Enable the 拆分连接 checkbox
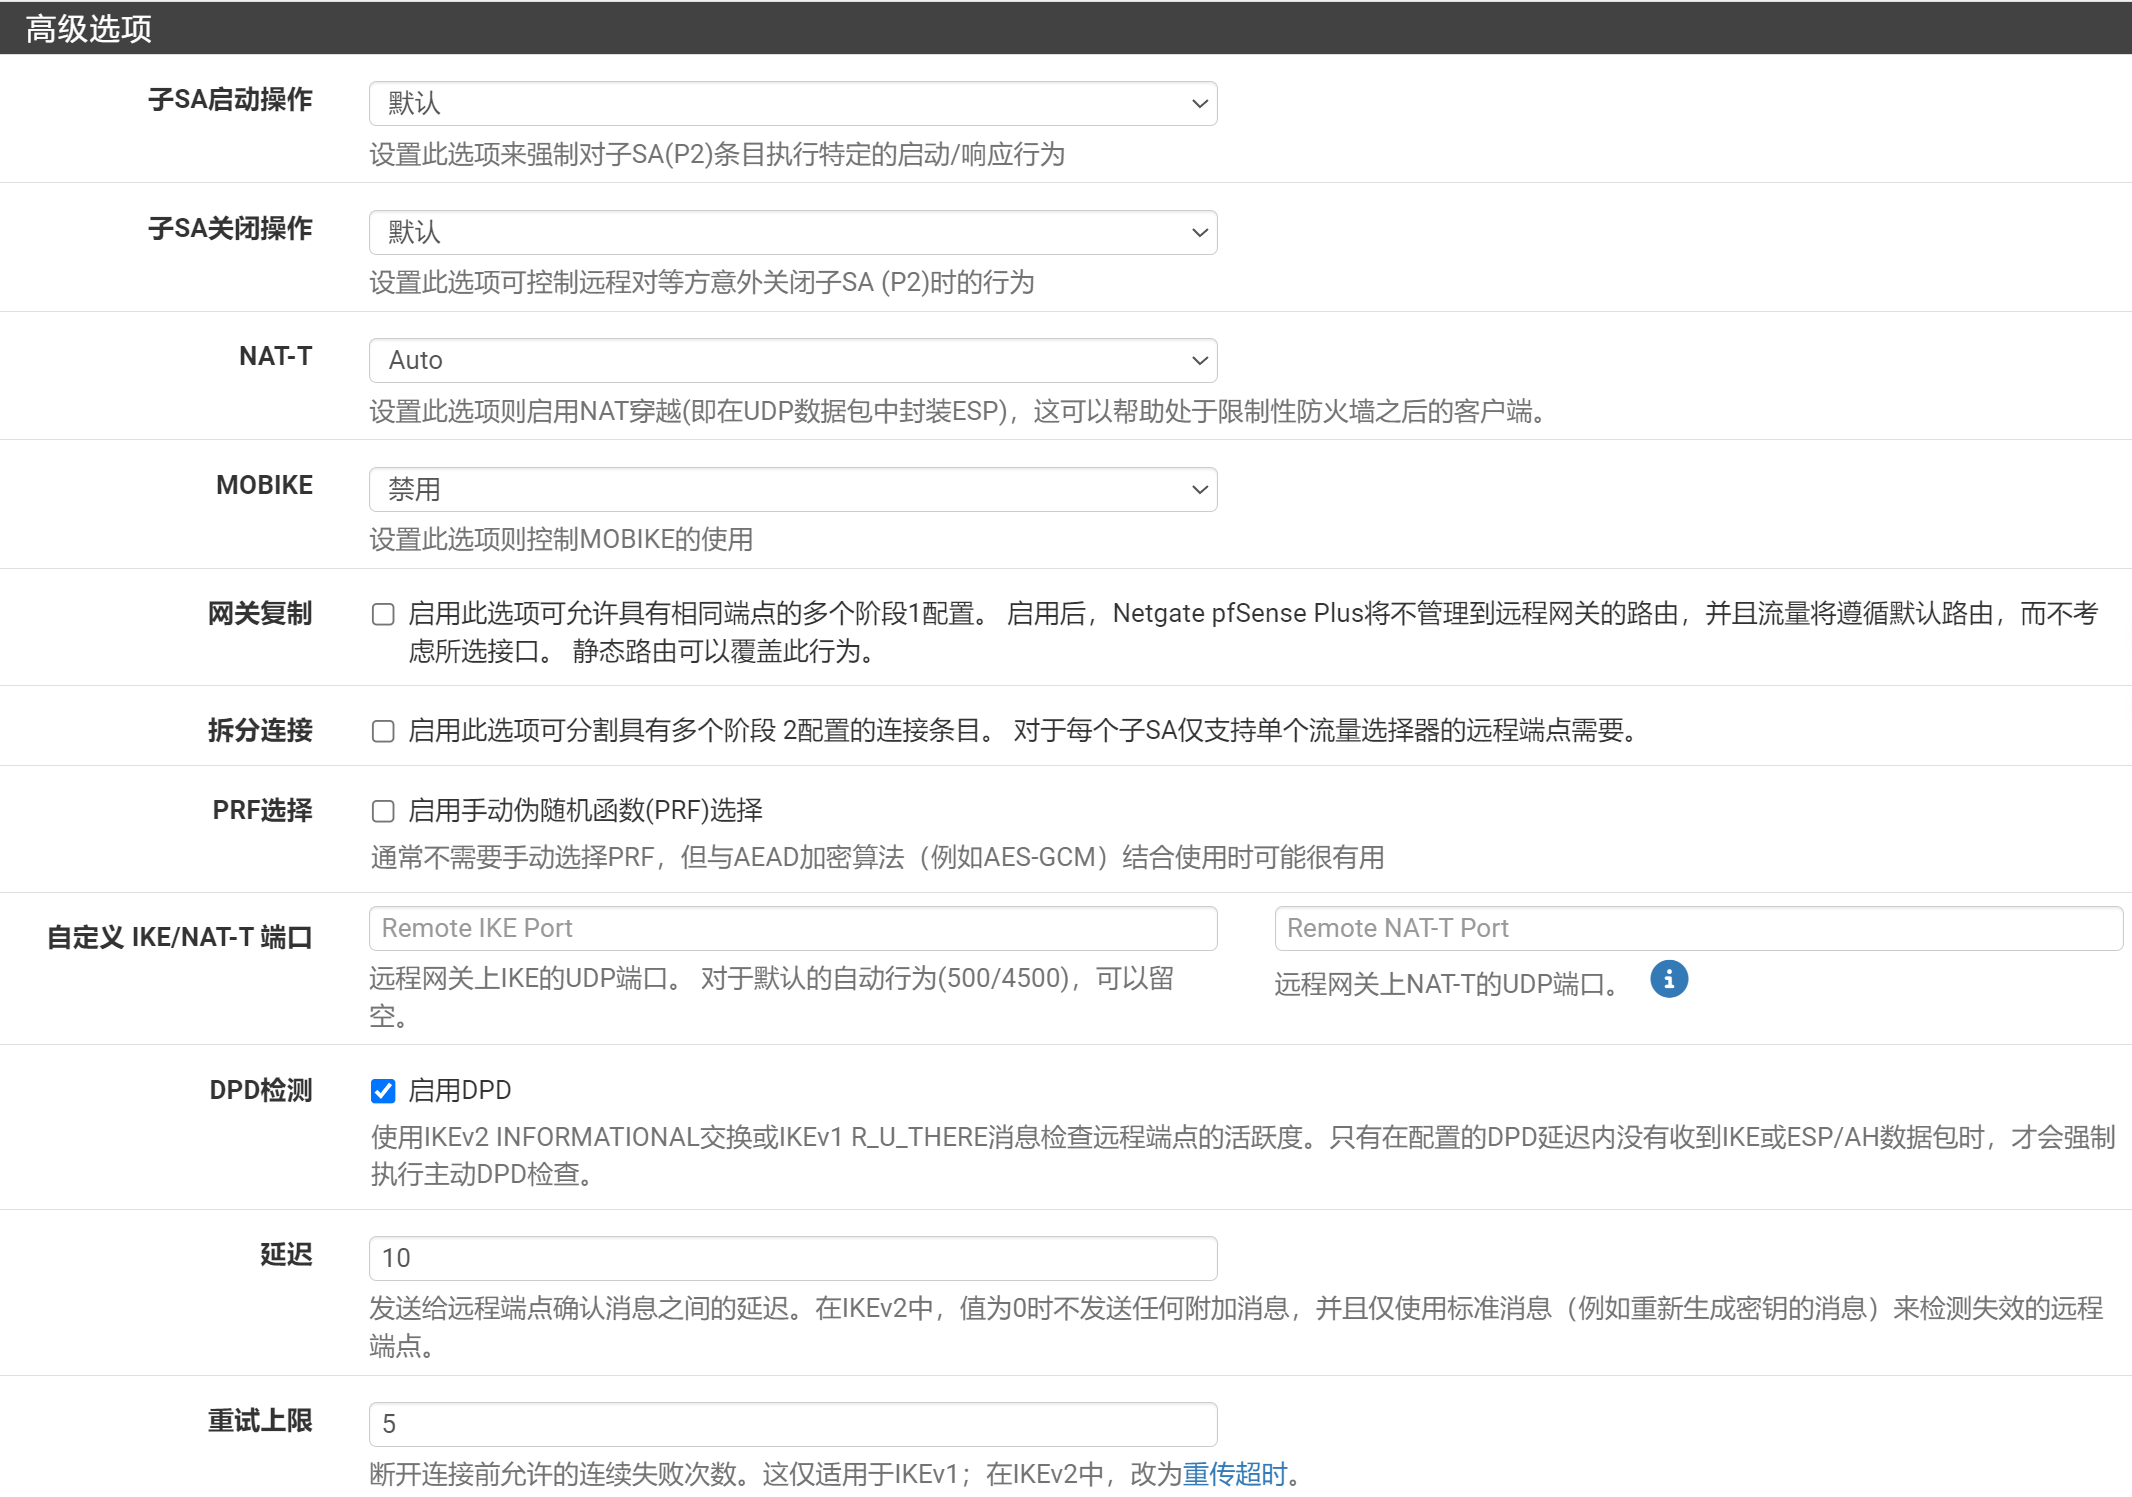Image resolution: width=2132 pixels, height=1497 pixels. click(383, 731)
